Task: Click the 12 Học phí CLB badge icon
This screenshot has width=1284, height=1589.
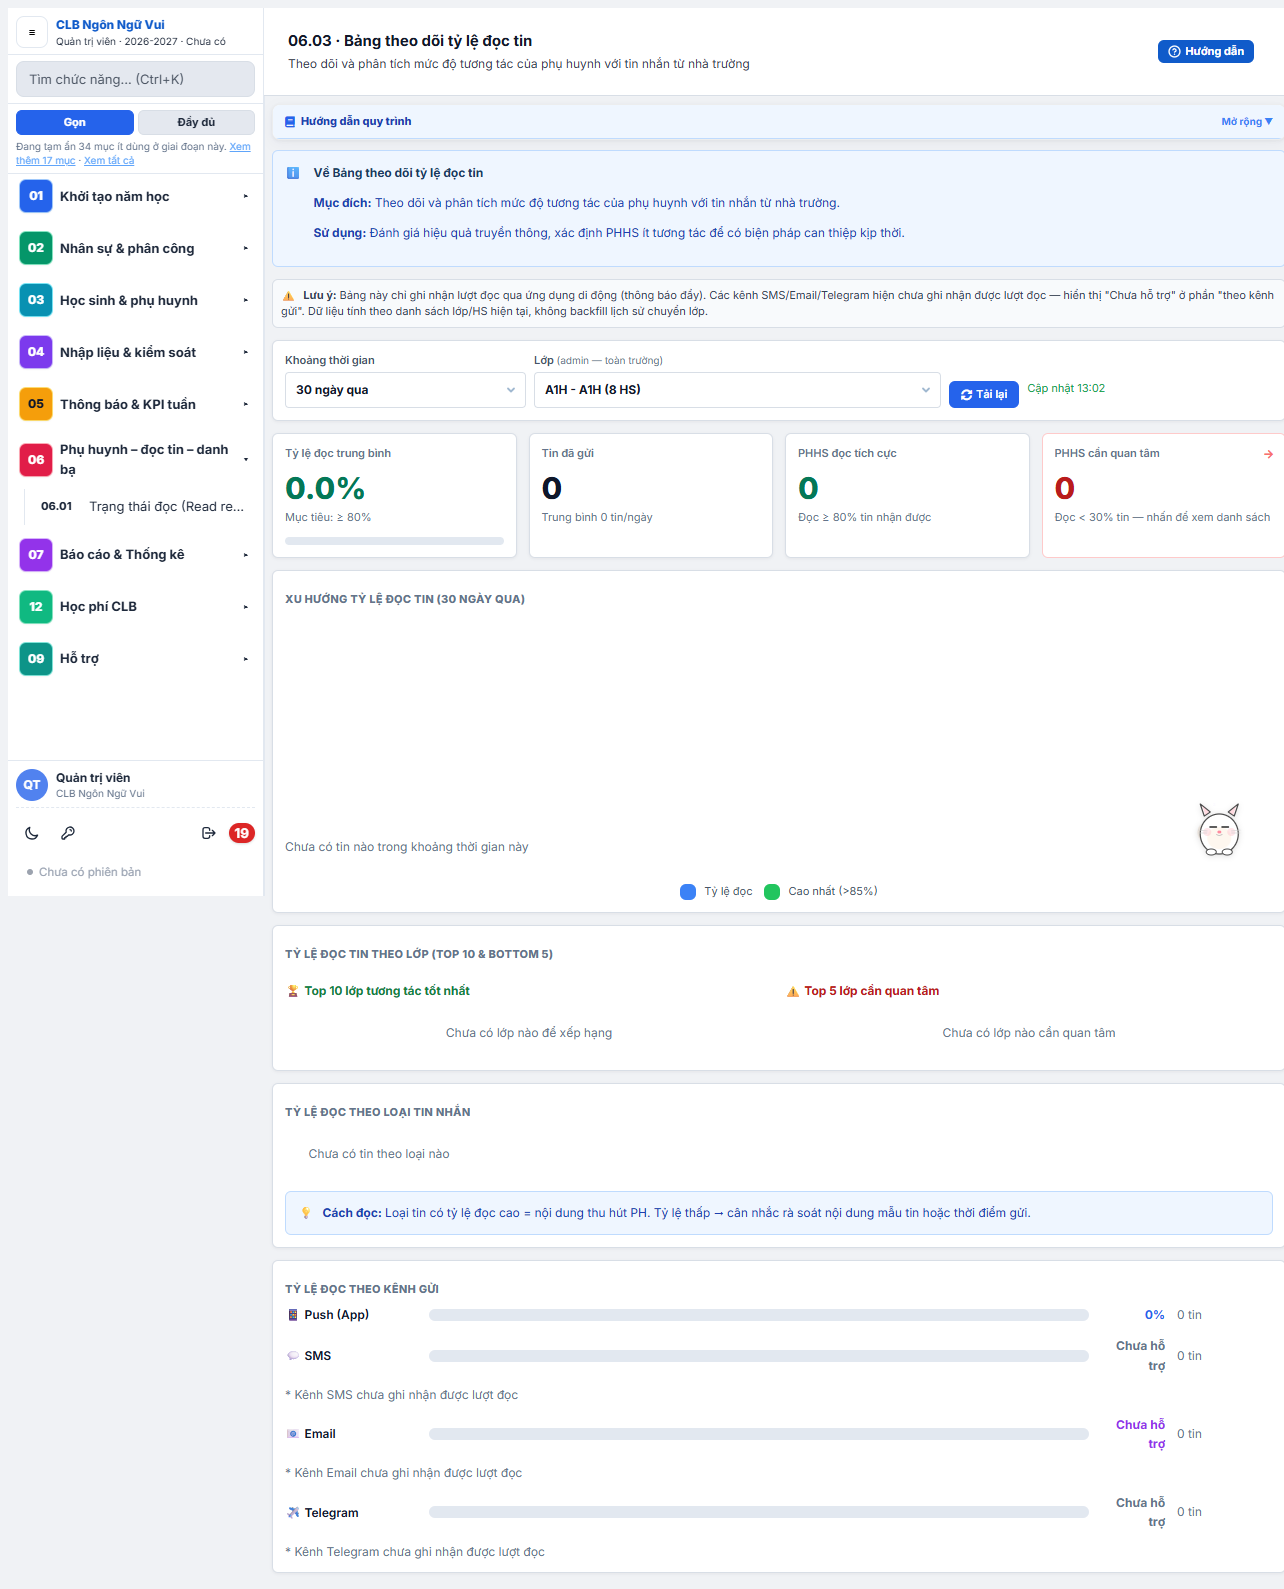Action: click(x=36, y=606)
